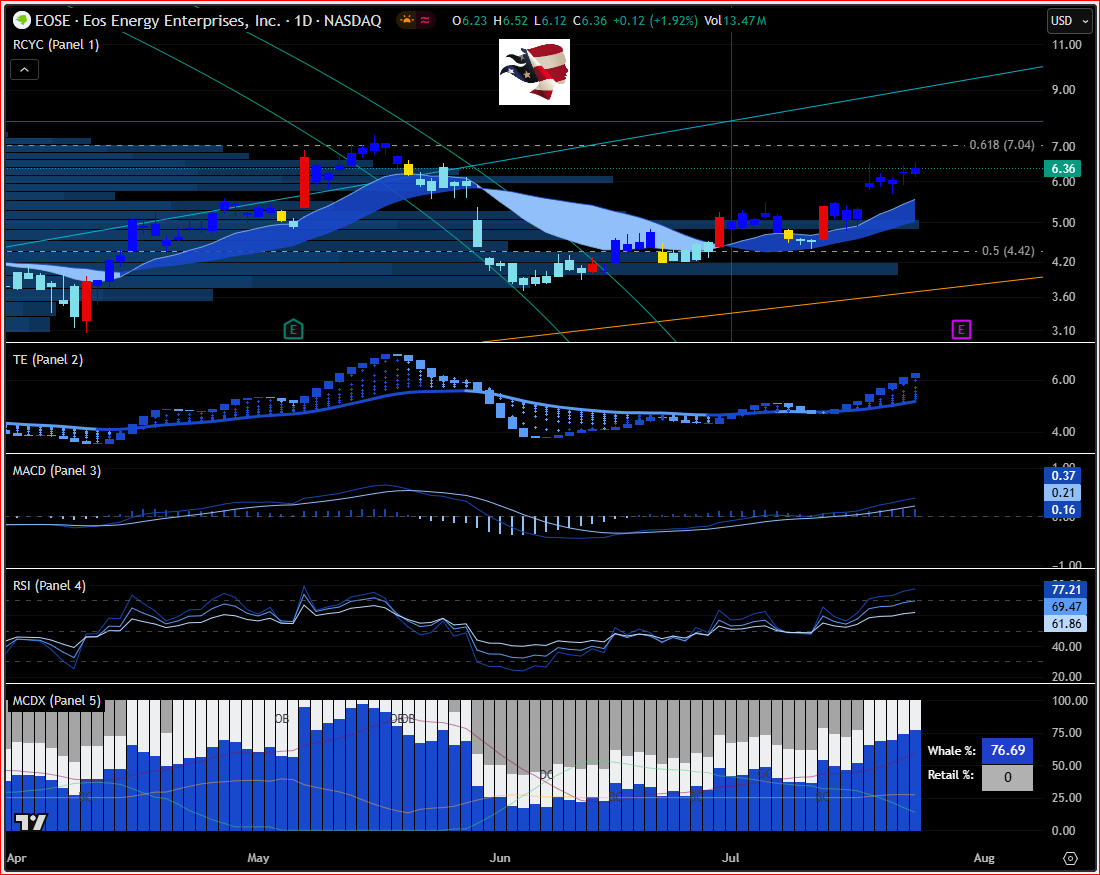The width and height of the screenshot is (1100, 875).
Task: Click the Jun label on time axis
Action: [499, 857]
